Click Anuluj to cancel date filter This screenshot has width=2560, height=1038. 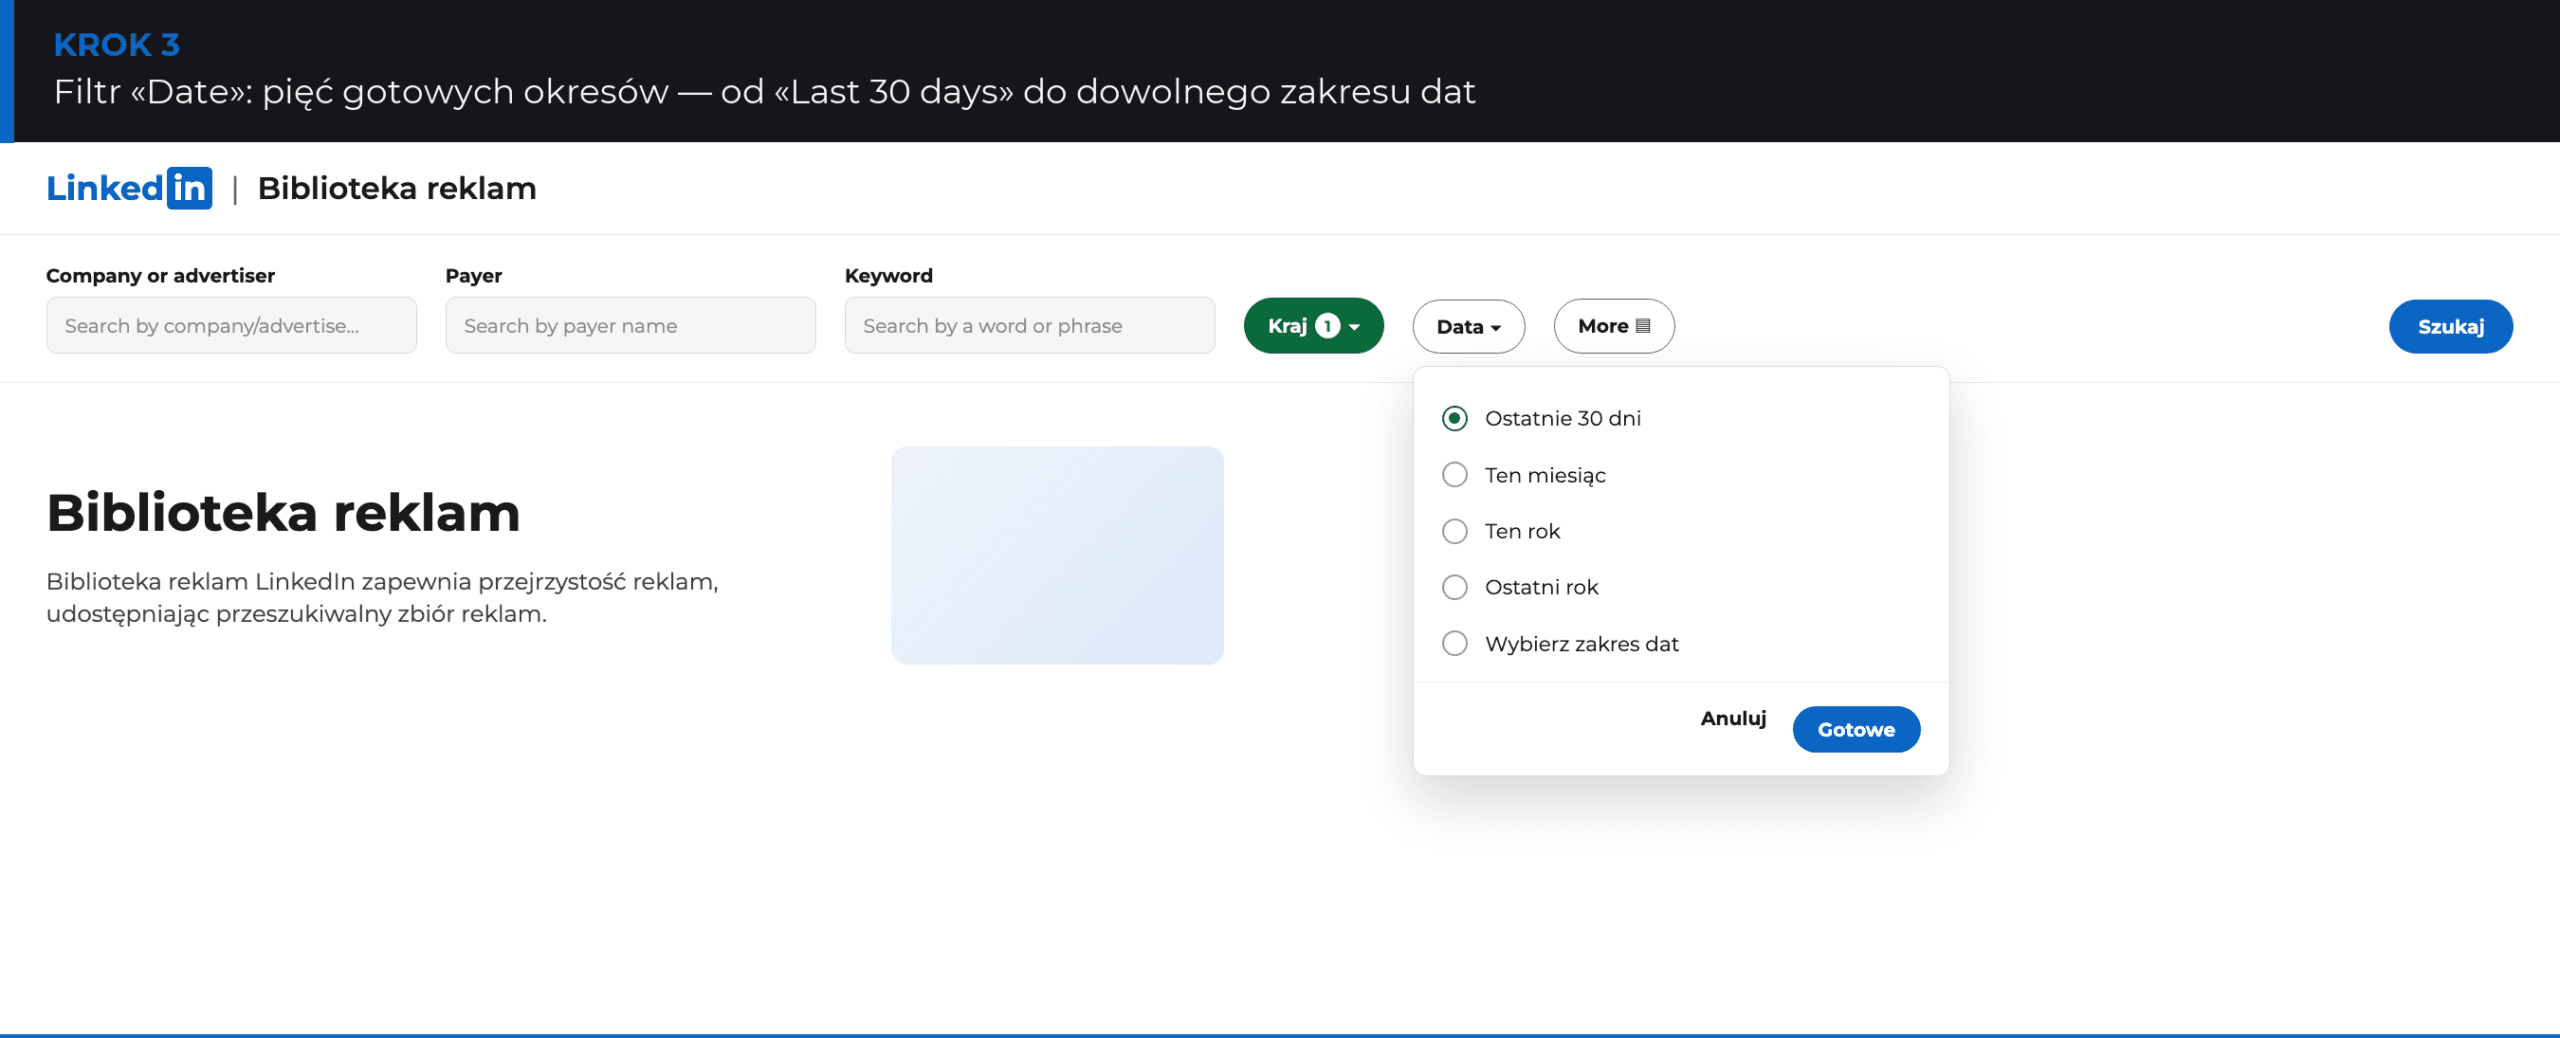click(x=1733, y=718)
